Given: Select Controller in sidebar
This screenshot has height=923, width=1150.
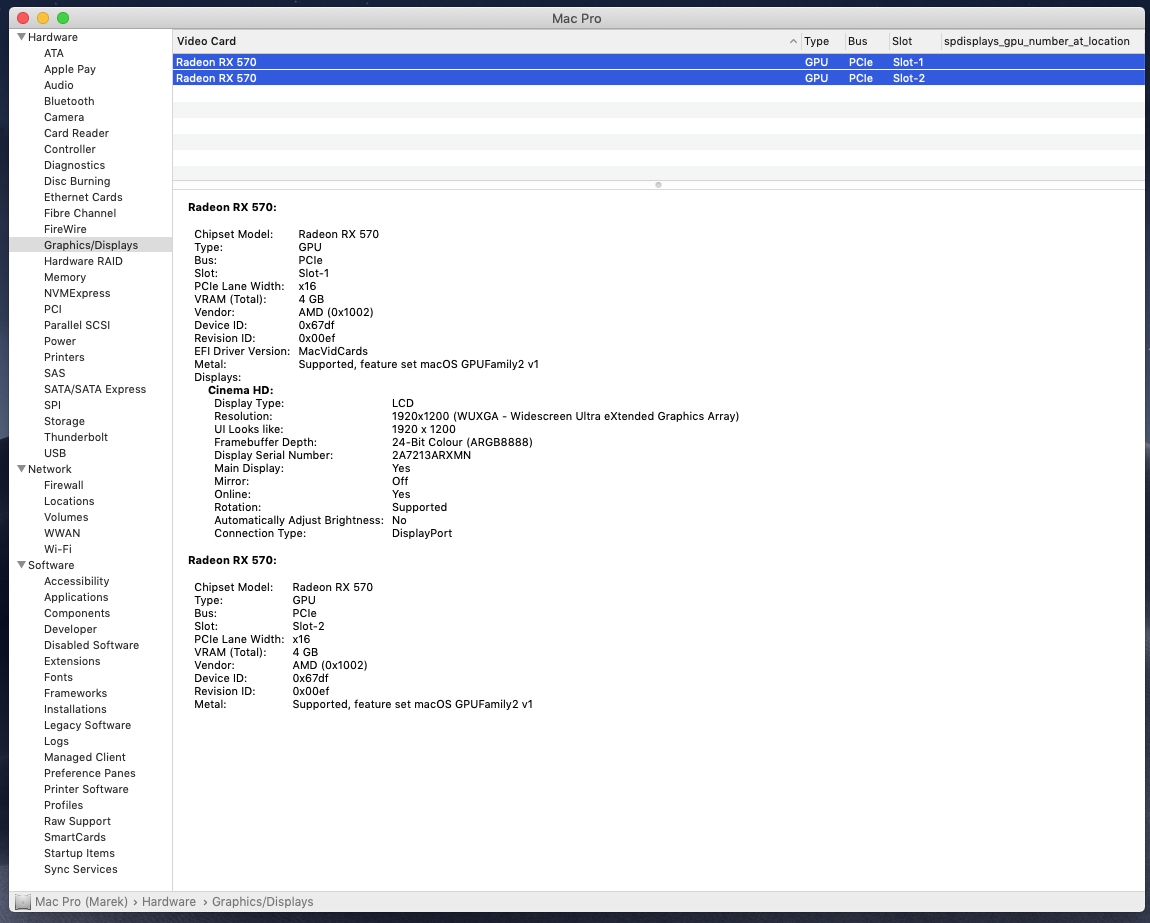Looking at the screenshot, I should point(70,149).
